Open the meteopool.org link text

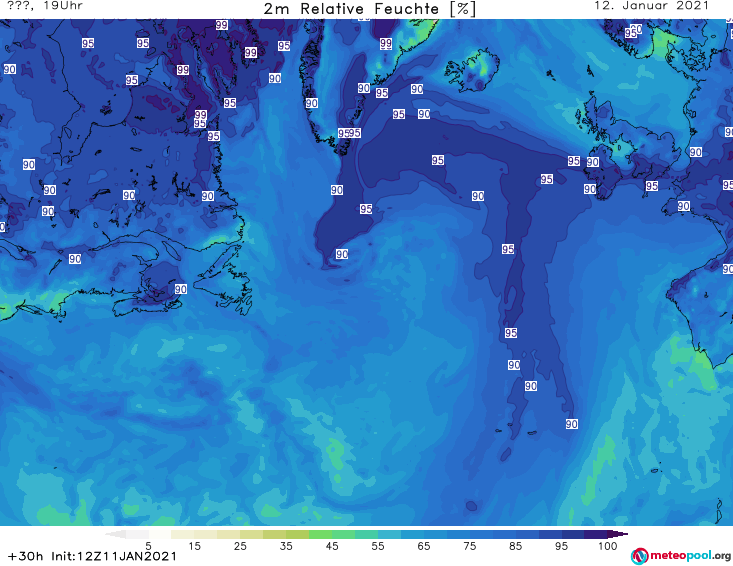[690, 556]
